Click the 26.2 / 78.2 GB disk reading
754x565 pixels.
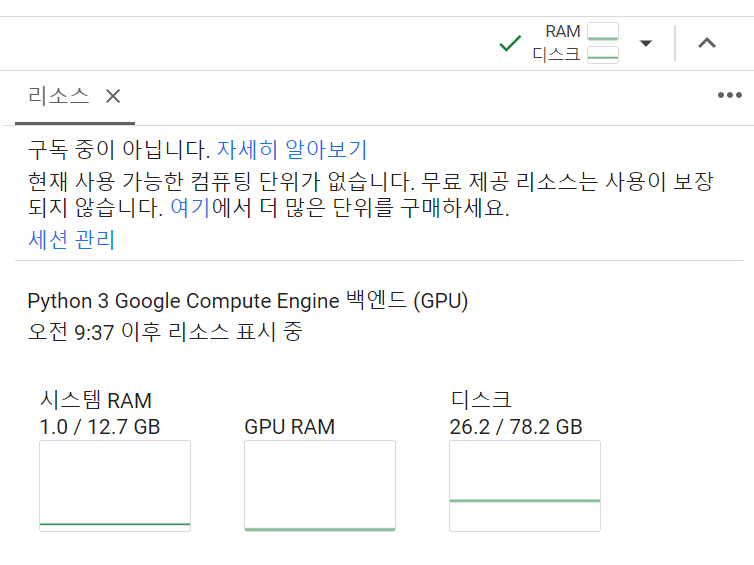coord(516,428)
